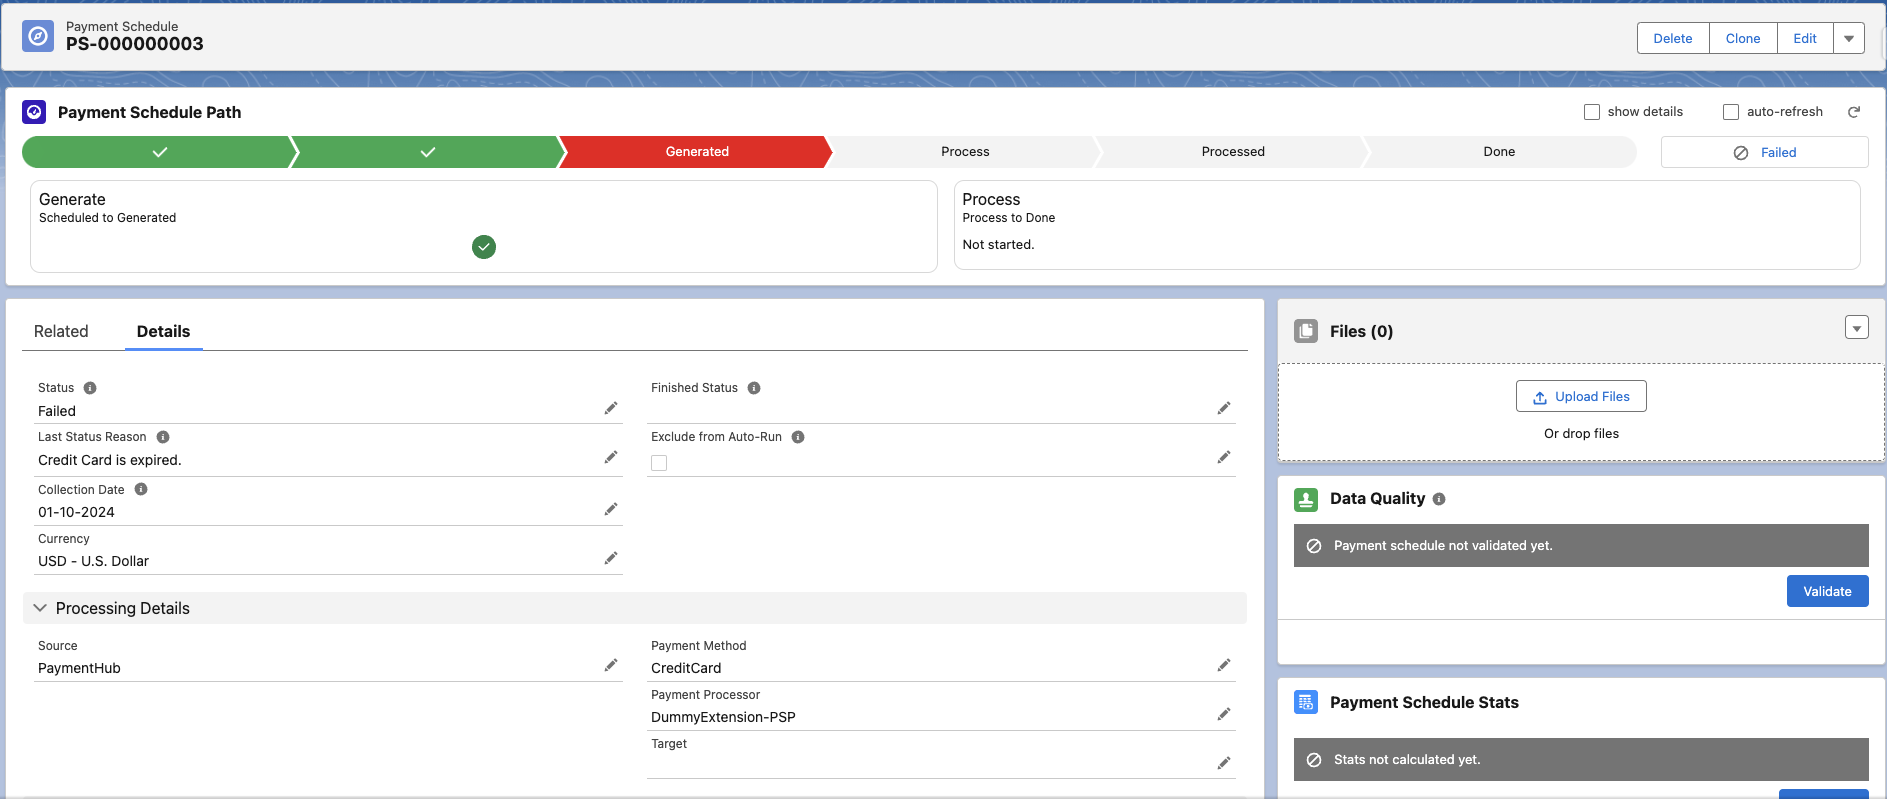This screenshot has width=1887, height=799.
Task: Open the Files panel dropdown menu
Action: click(x=1856, y=328)
